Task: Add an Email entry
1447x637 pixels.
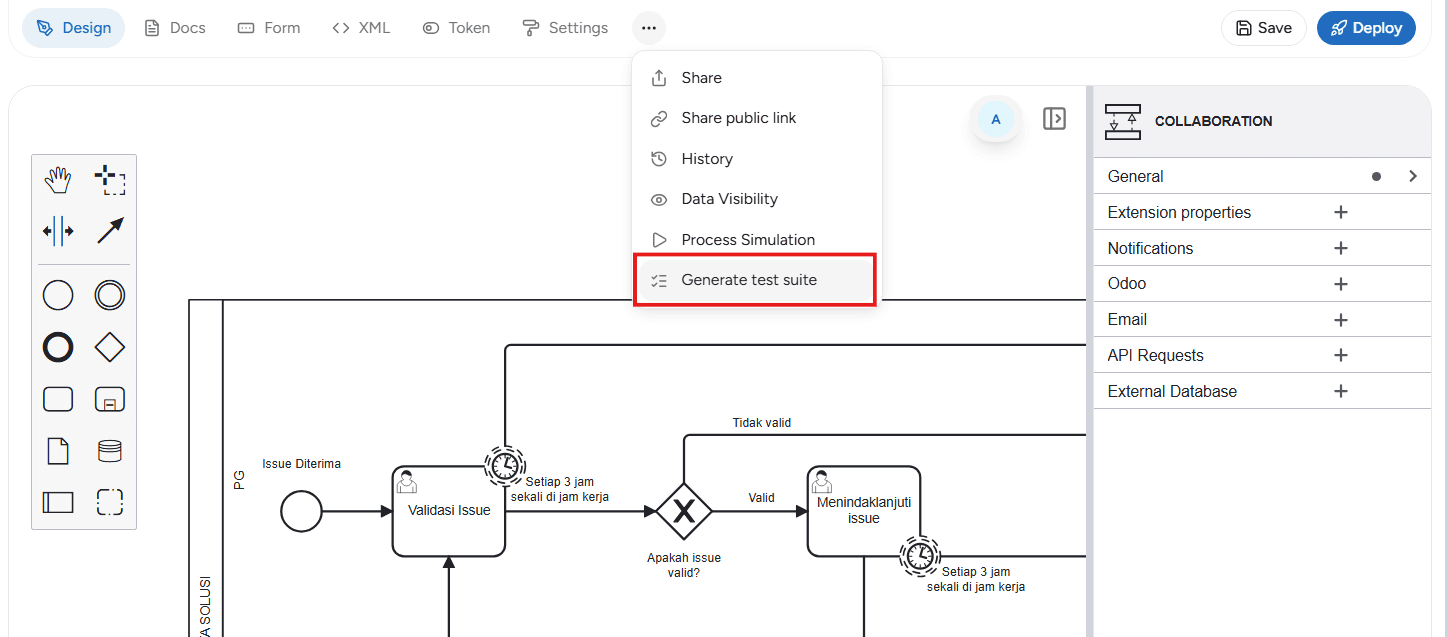Action: [x=1342, y=320]
